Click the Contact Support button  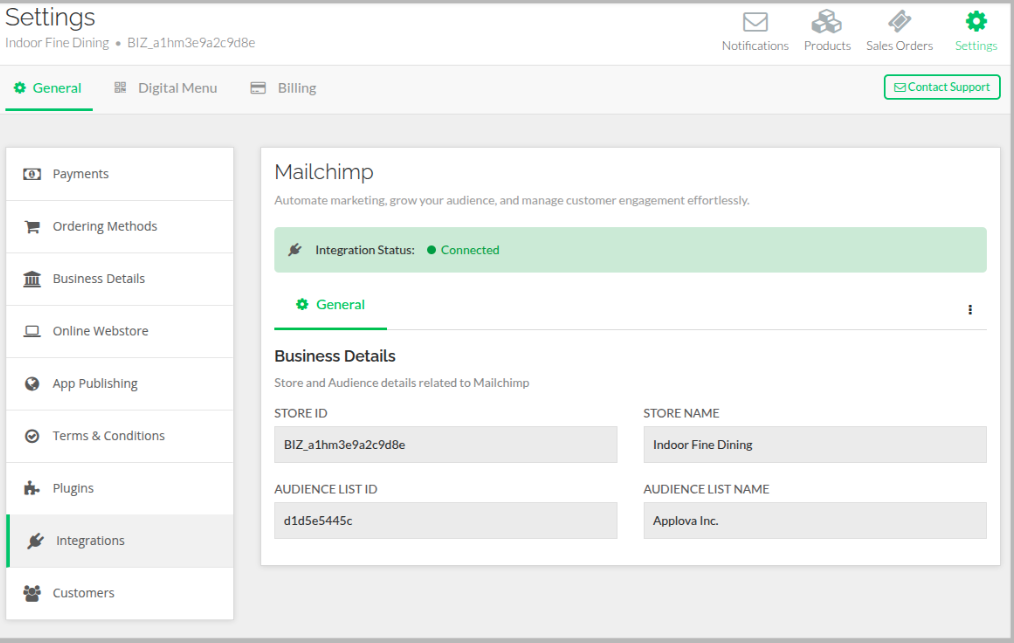pos(941,87)
